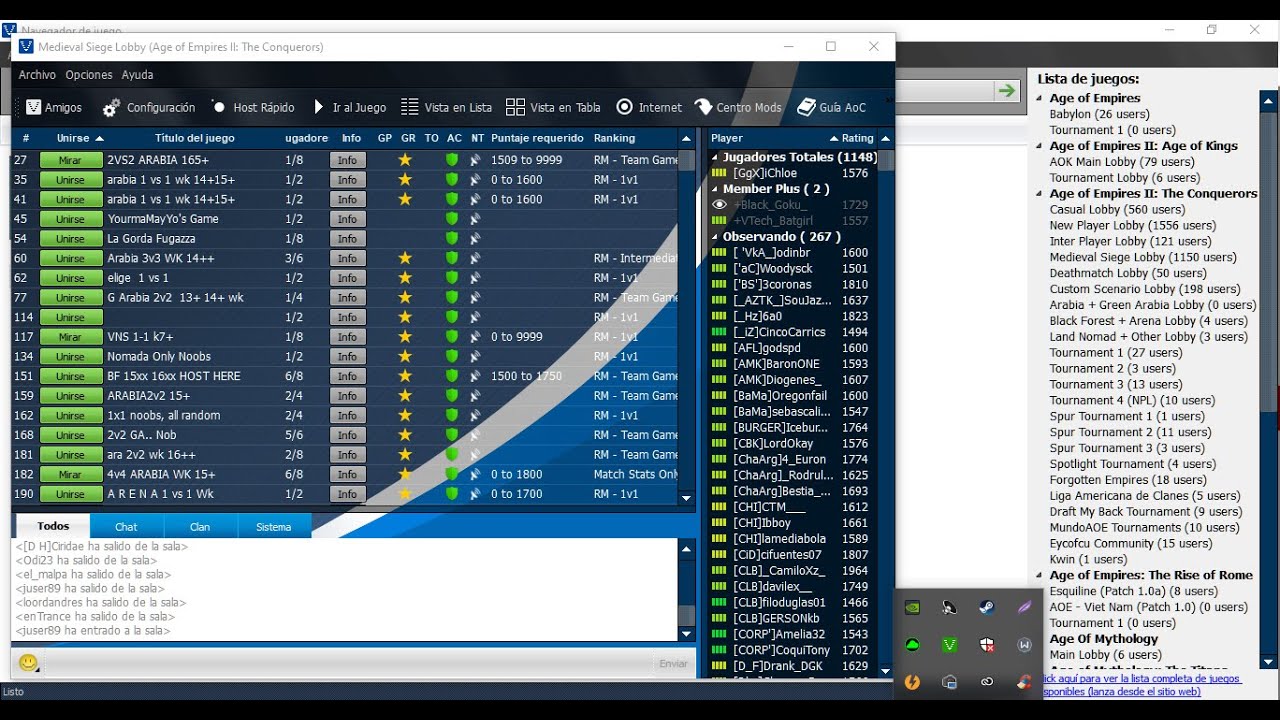The width and height of the screenshot is (1280, 720).
Task: Collapse the Jugadores Totales group
Action: 715,158
